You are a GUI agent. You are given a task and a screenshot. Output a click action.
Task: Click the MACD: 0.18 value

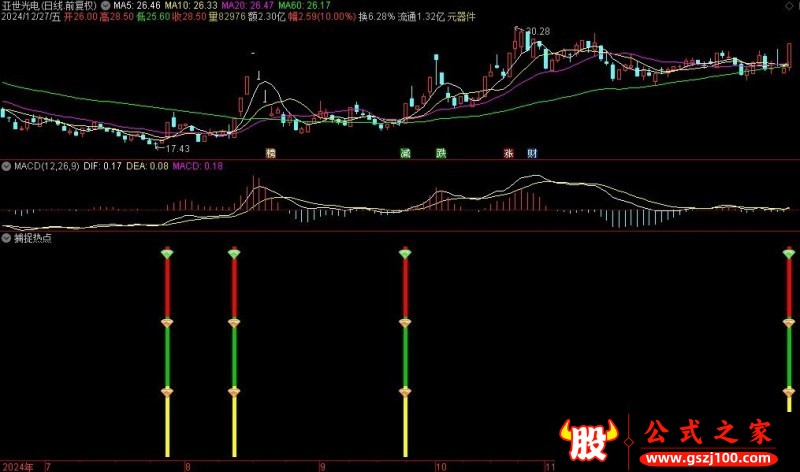tap(197, 166)
